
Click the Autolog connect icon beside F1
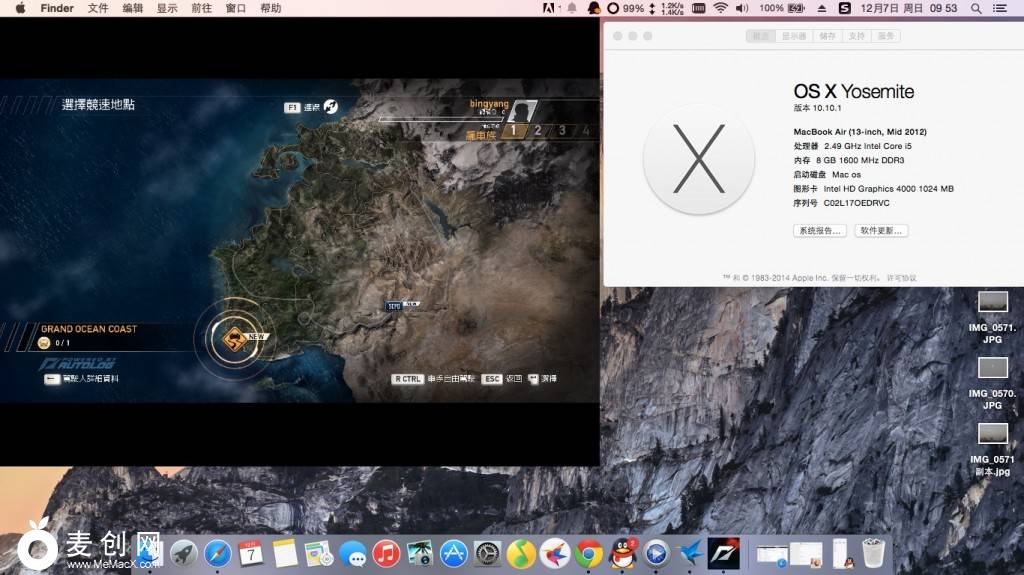click(329, 106)
